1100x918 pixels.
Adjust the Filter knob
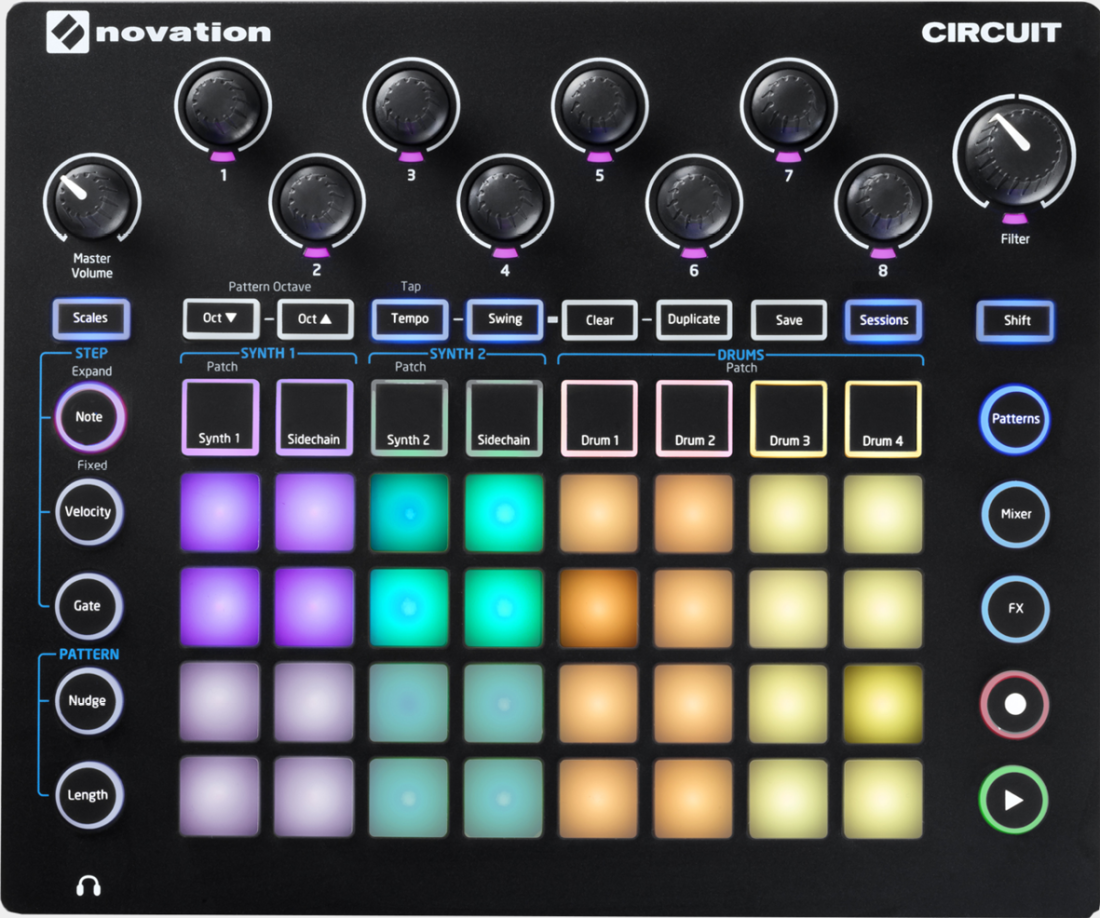click(1015, 155)
